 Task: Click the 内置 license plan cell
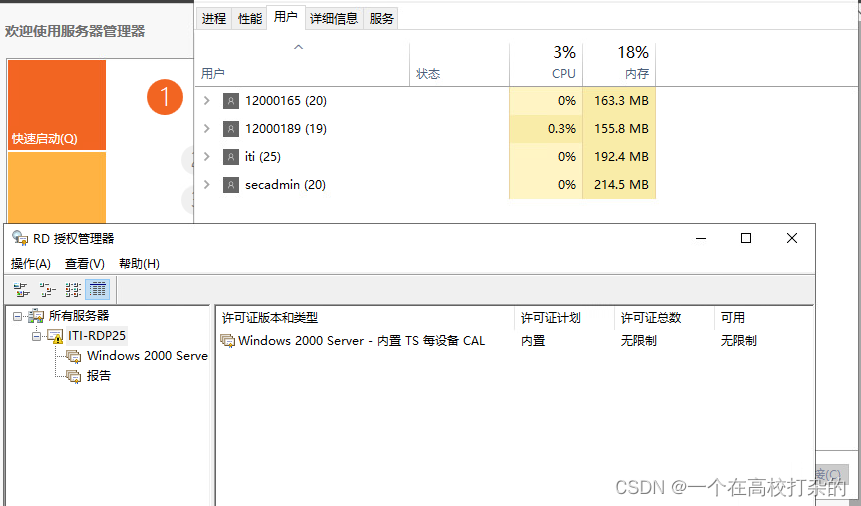(533, 341)
